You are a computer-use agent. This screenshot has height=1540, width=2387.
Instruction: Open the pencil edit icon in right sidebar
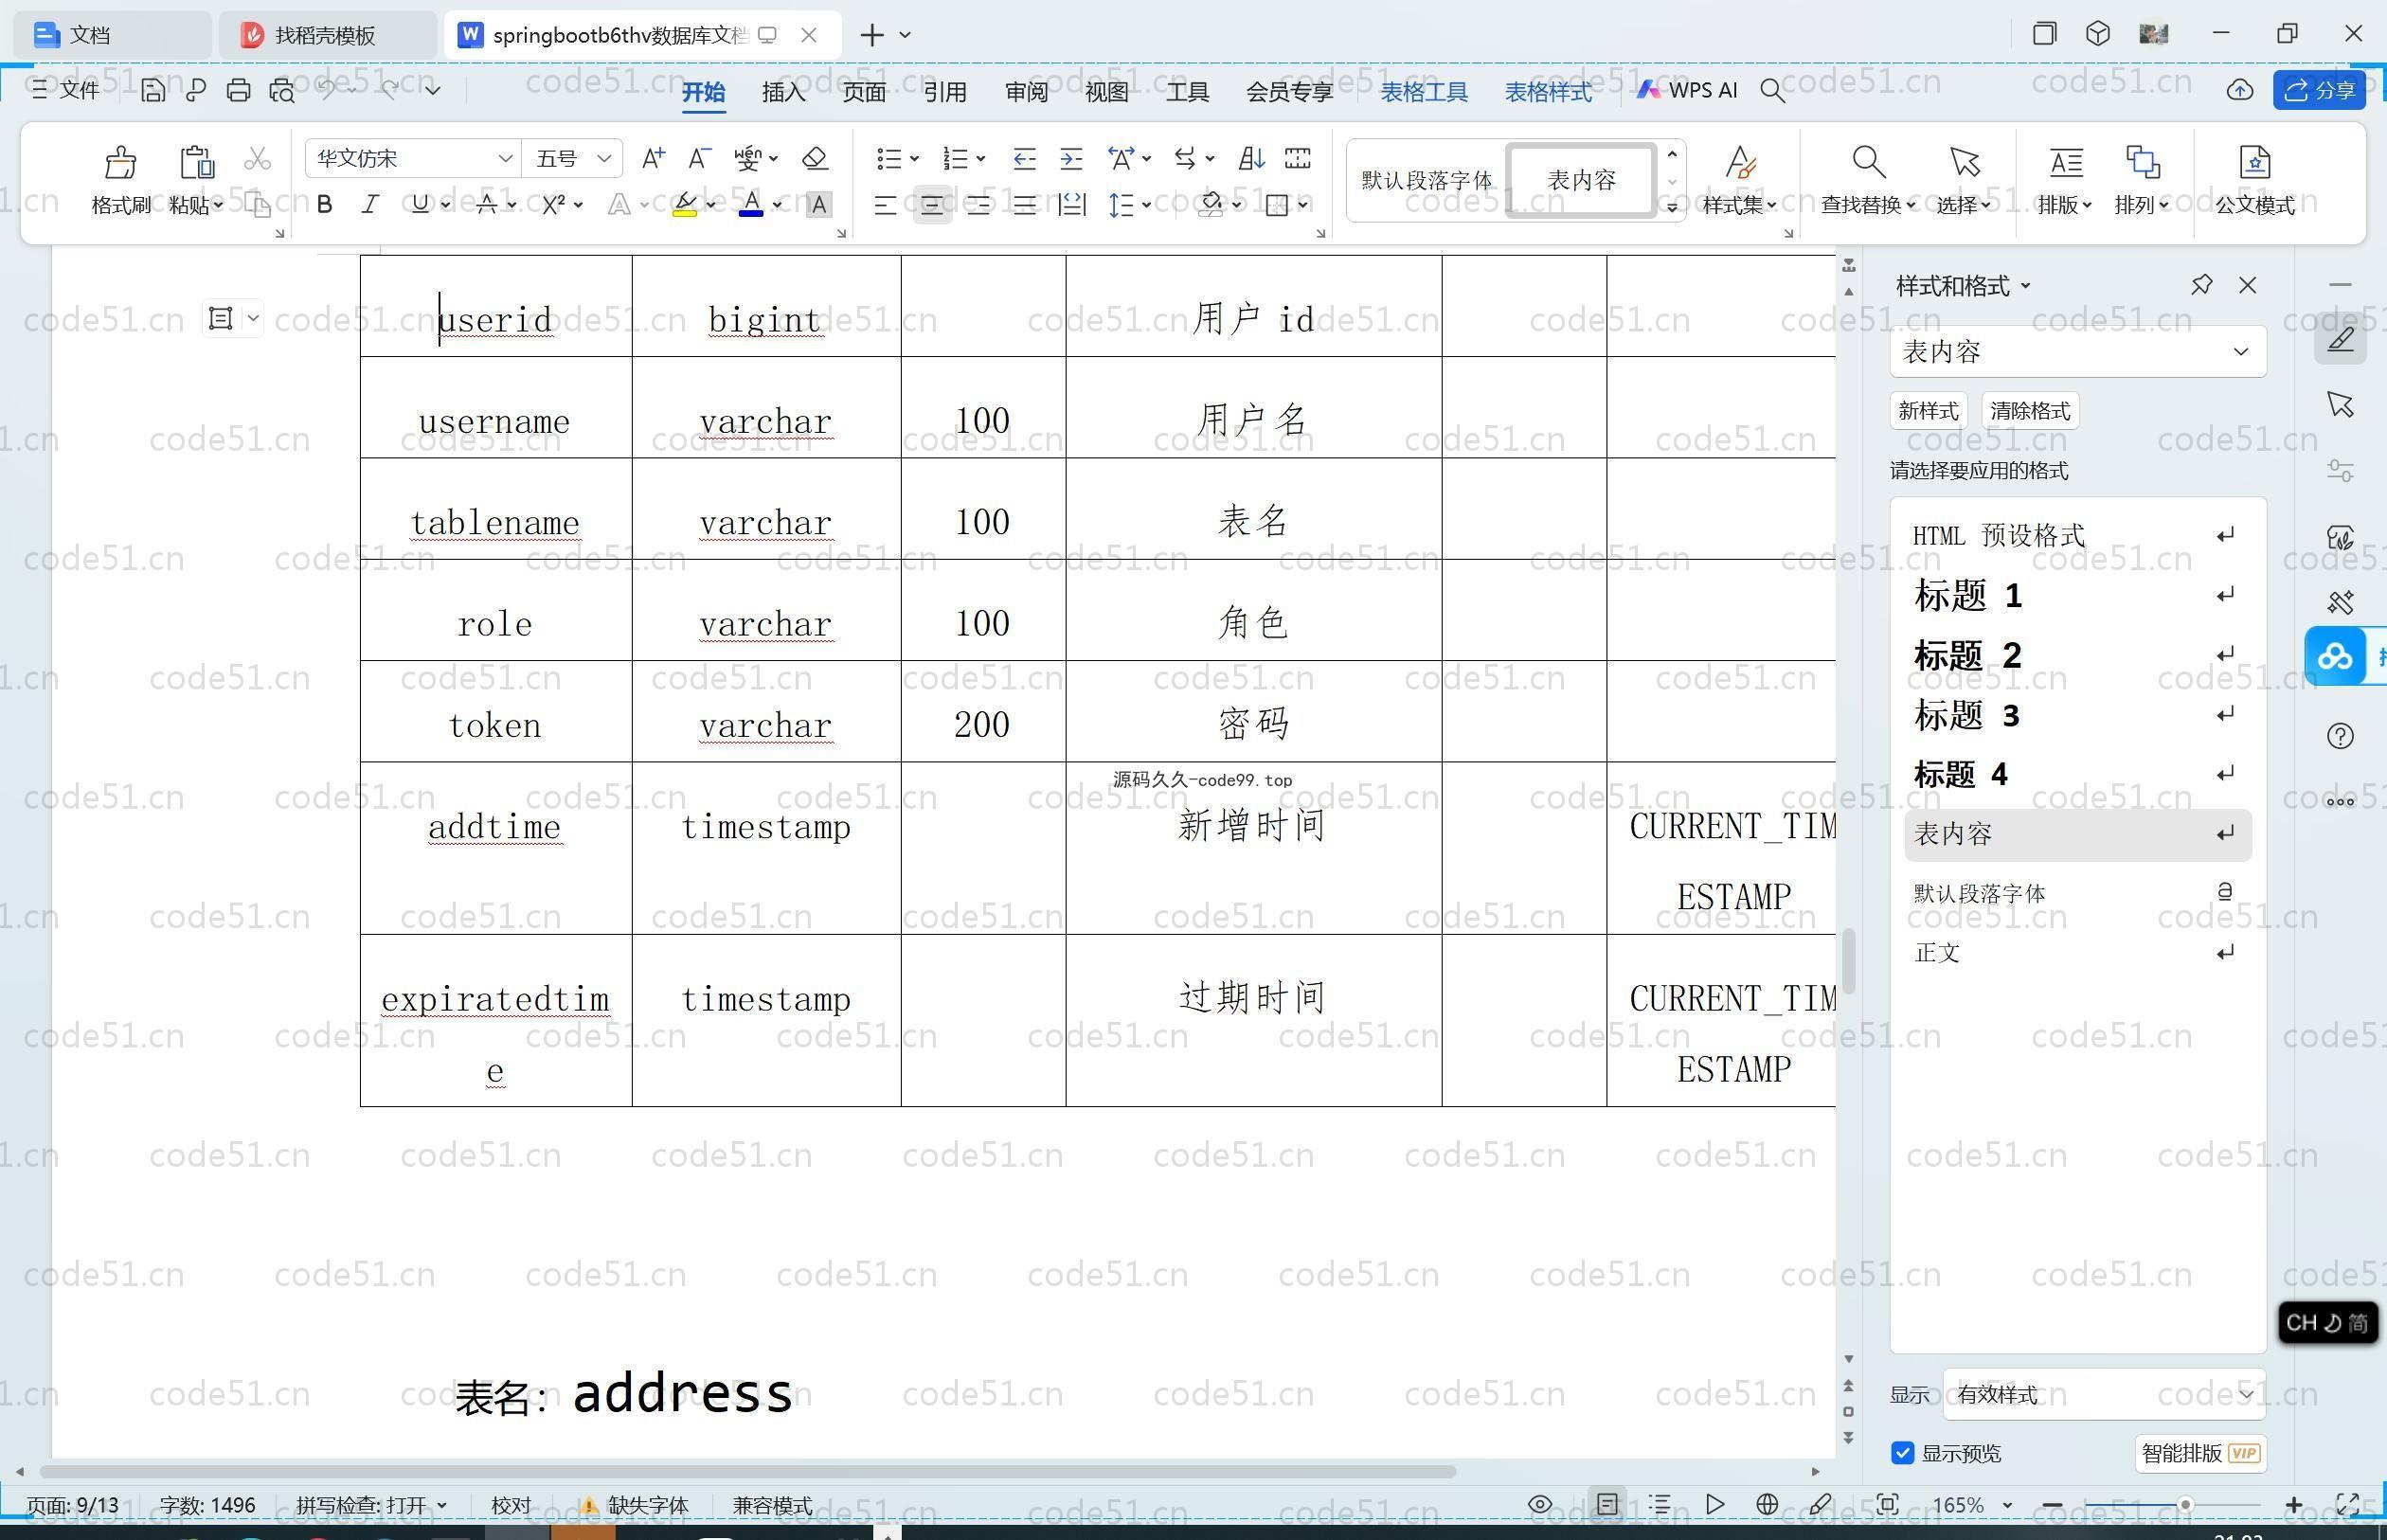2340,339
